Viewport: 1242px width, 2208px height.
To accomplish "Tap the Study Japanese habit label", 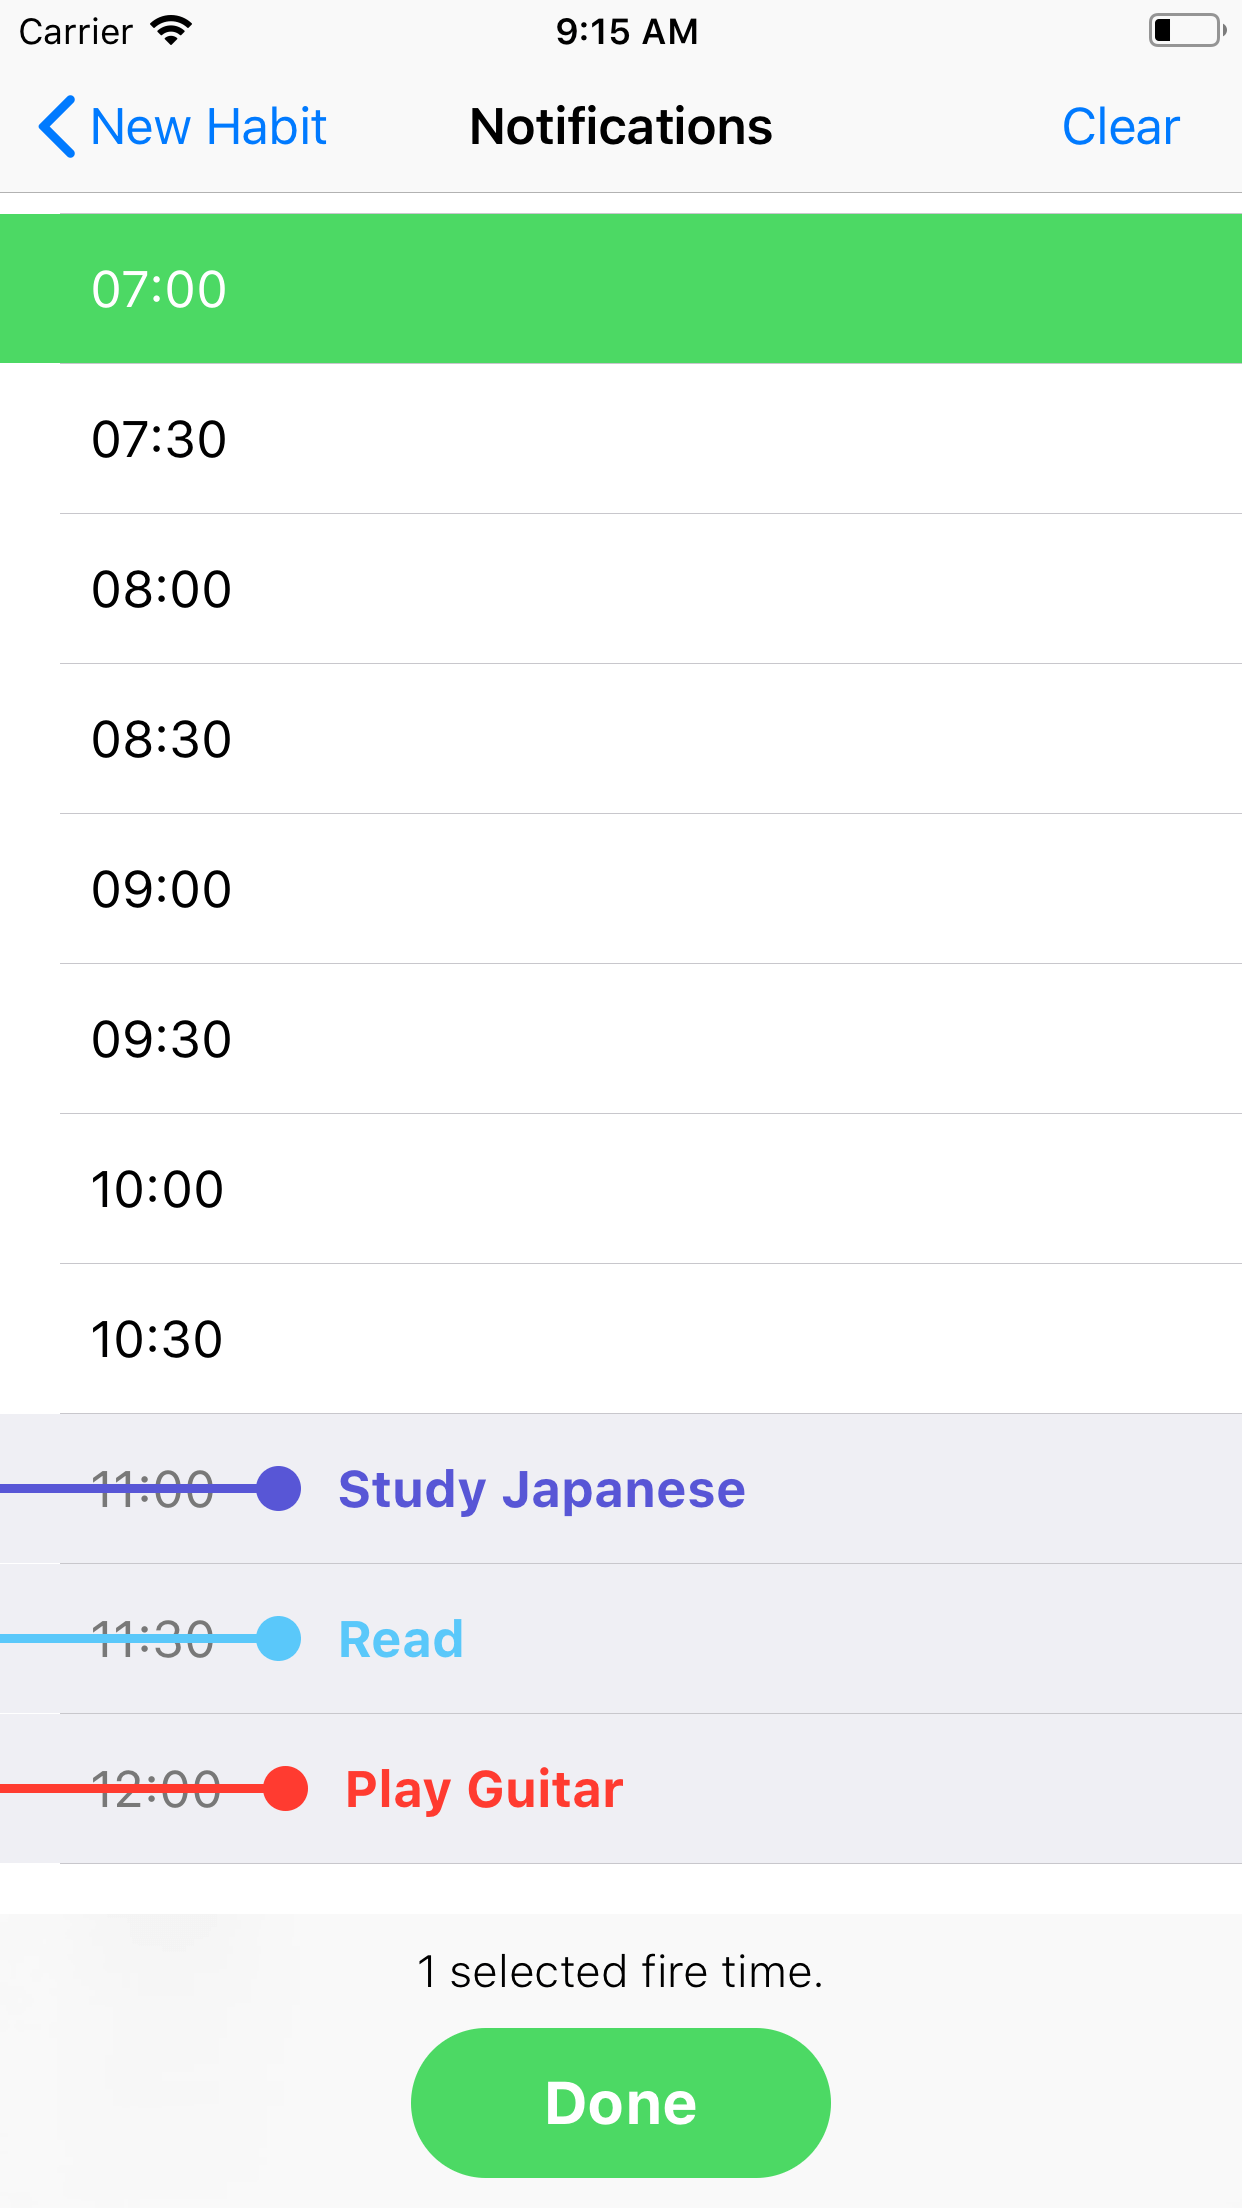I will (542, 1490).
